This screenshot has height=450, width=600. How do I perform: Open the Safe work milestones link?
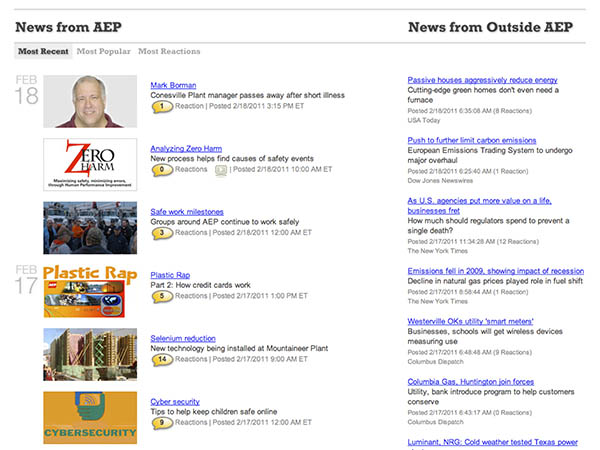(187, 212)
